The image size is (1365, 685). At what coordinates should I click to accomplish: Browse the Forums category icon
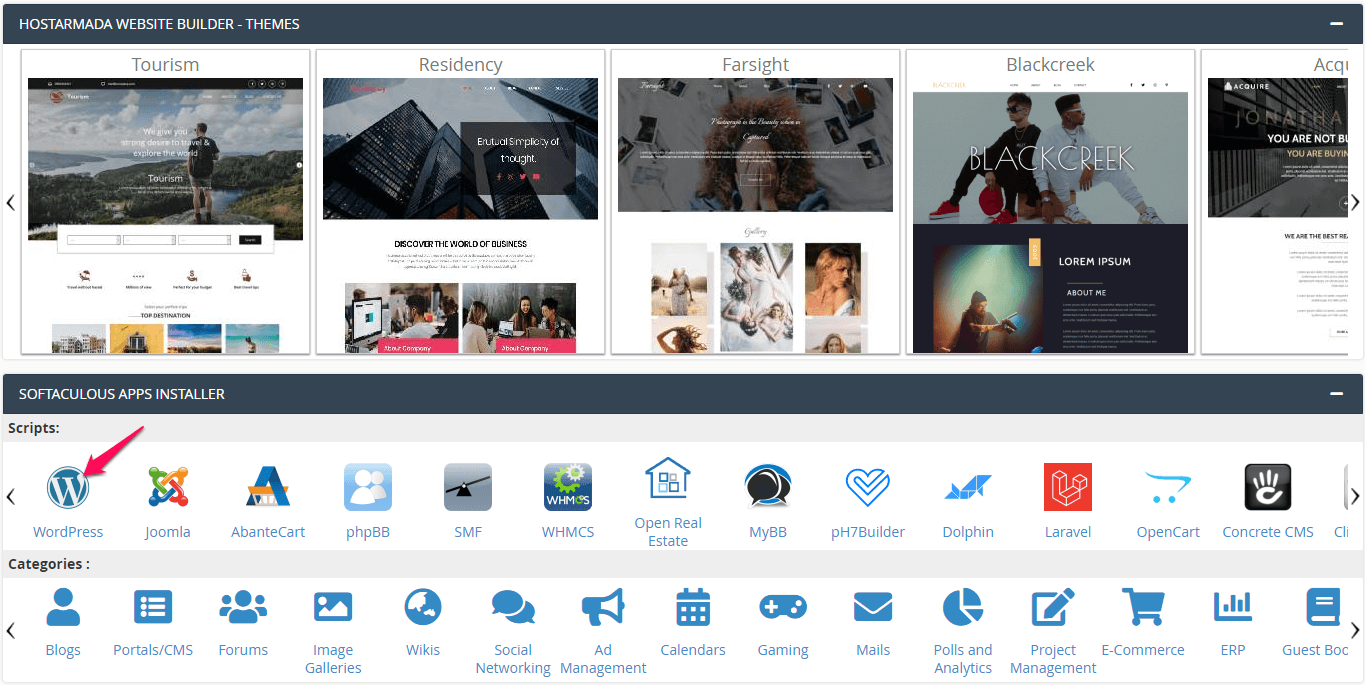coord(243,607)
